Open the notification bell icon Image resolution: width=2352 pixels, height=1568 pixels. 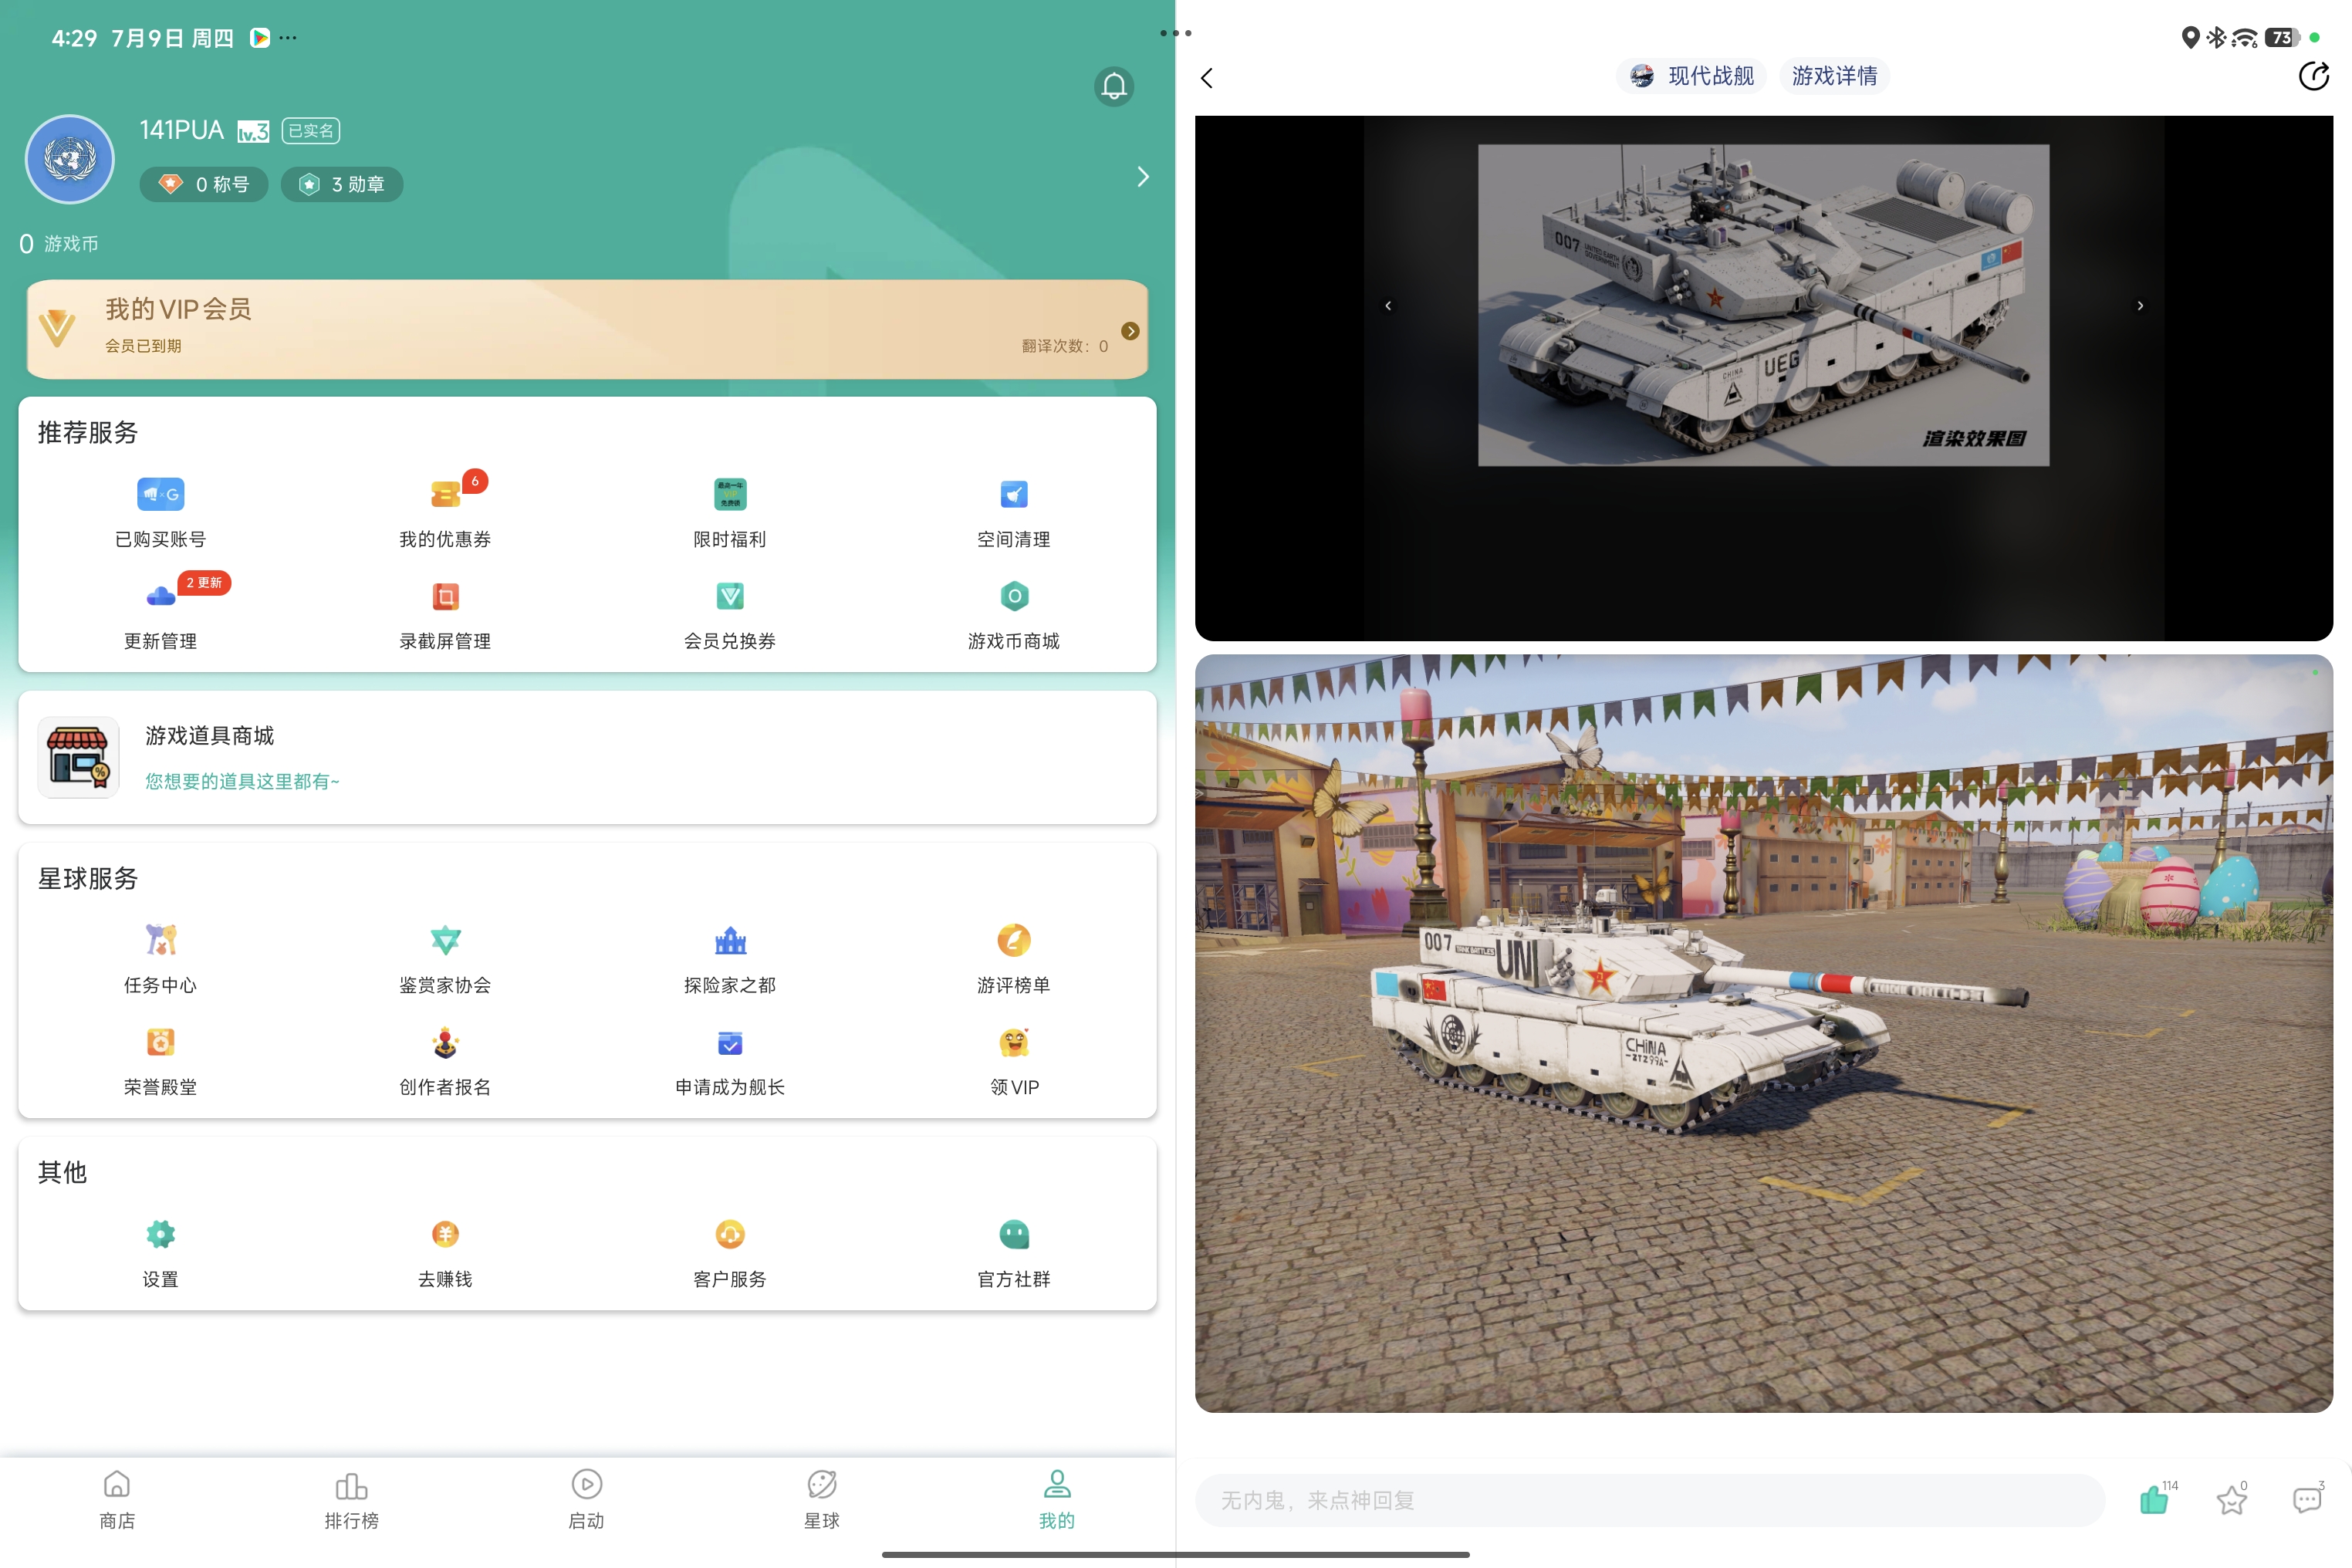coord(1113,86)
